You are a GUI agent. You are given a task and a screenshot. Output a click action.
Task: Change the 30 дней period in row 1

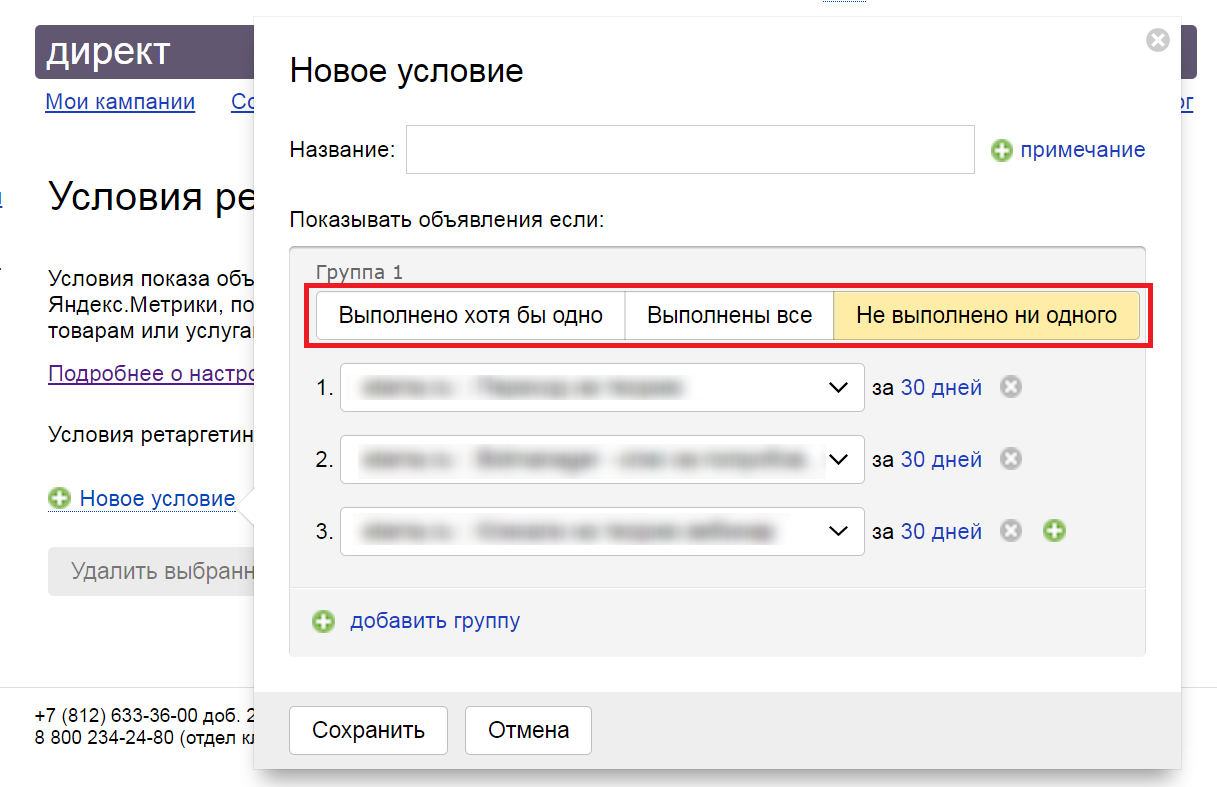click(941, 387)
